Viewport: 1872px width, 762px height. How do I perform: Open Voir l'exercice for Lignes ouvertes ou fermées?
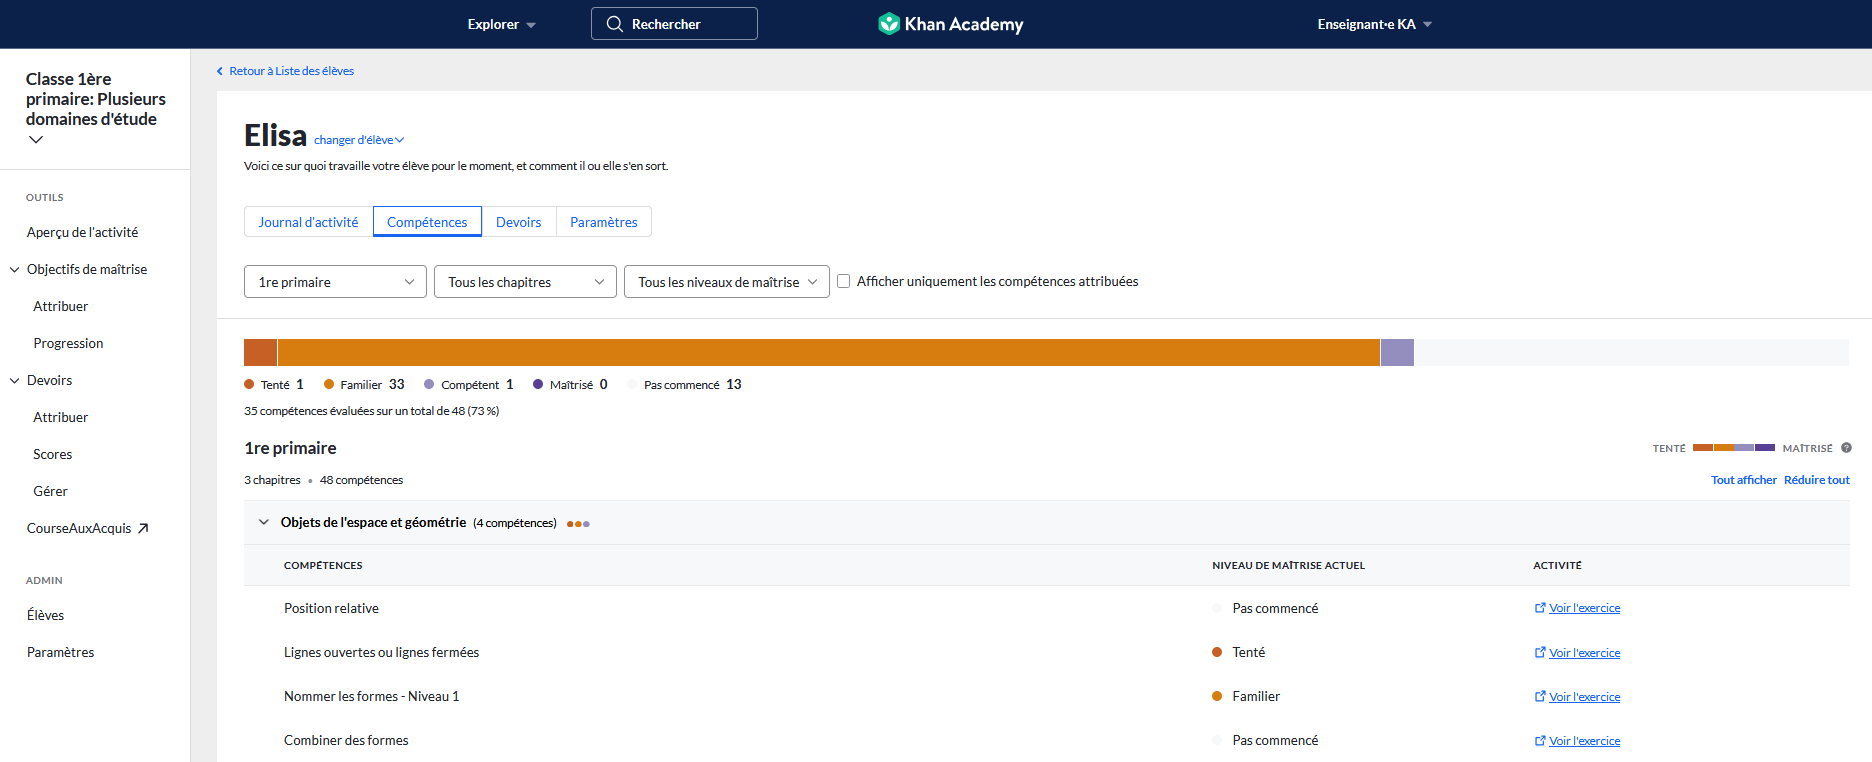1584,652
